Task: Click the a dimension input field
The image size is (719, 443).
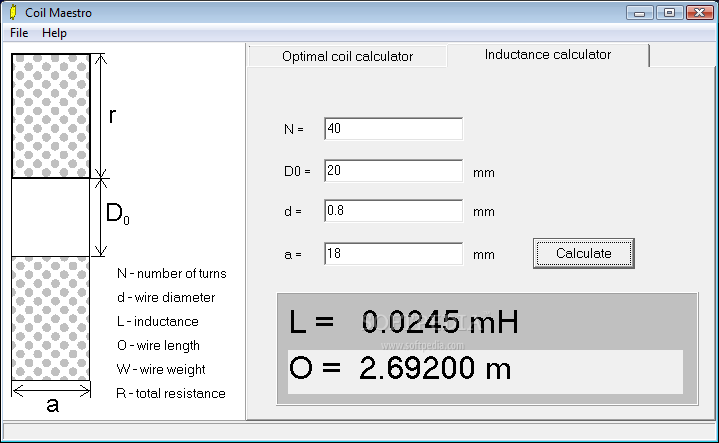Action: click(393, 254)
